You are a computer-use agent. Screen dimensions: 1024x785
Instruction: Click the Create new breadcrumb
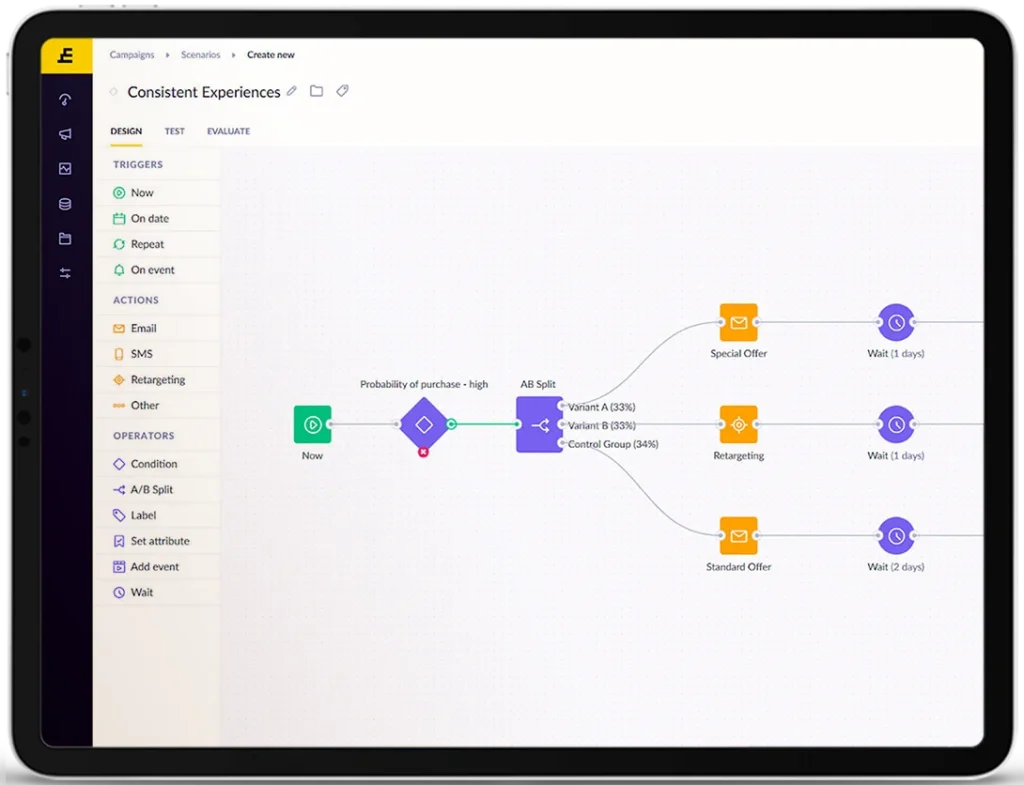pos(270,55)
